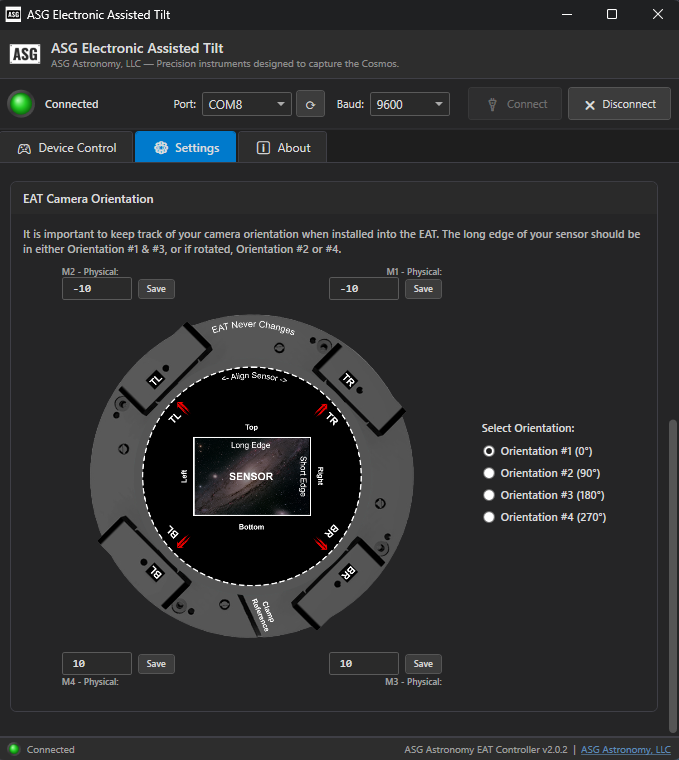Click the gamepad icon on Device Control tab

pyautogui.click(x=24, y=148)
